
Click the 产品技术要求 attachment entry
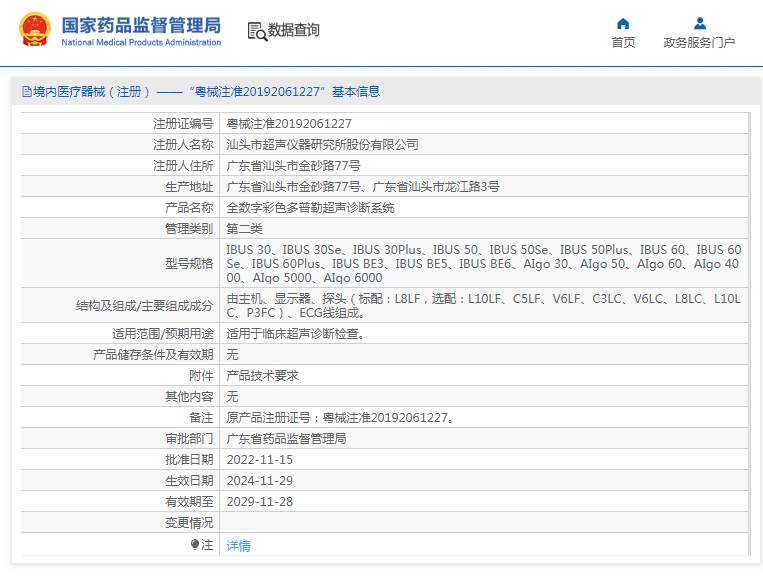coord(262,376)
